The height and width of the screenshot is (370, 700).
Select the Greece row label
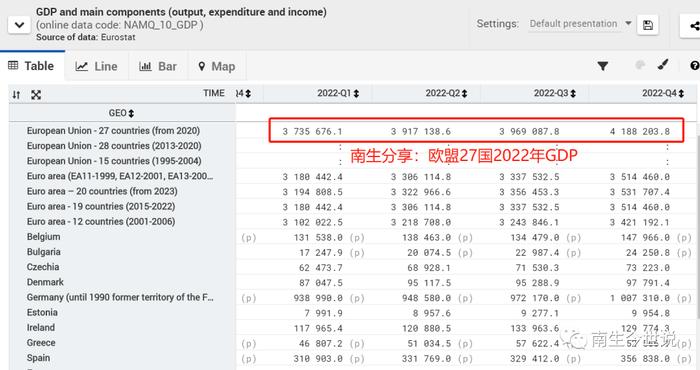coord(41,343)
